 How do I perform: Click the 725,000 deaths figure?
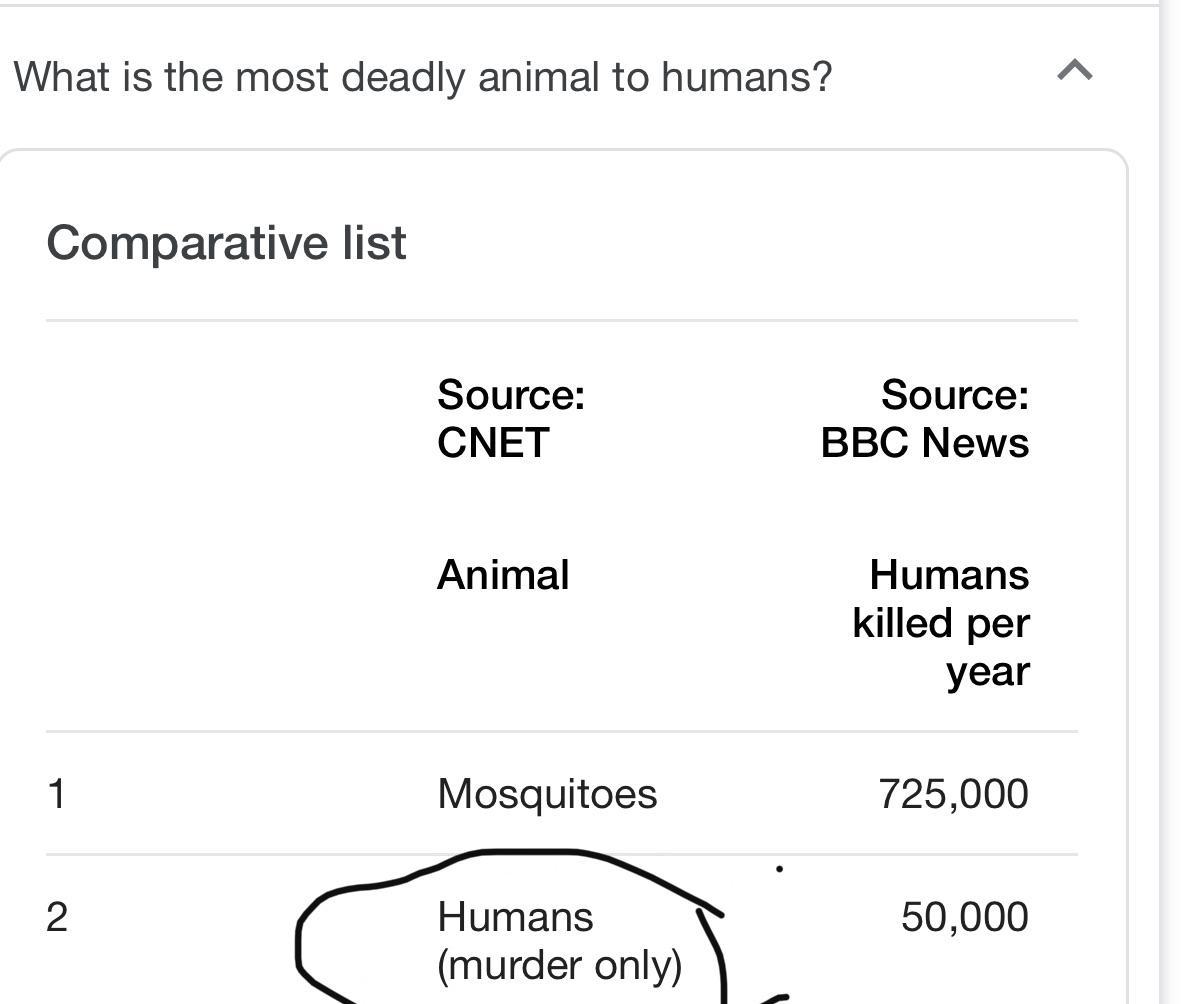pyautogui.click(x=953, y=794)
